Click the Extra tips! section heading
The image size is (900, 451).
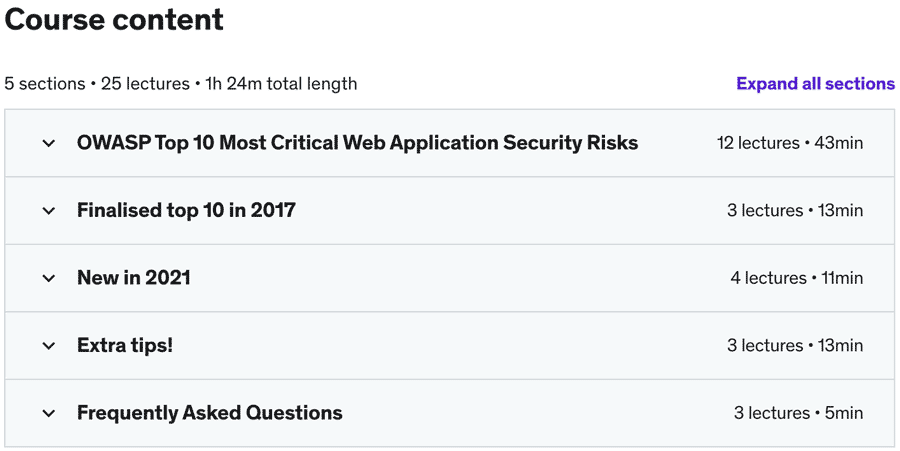click(x=125, y=346)
